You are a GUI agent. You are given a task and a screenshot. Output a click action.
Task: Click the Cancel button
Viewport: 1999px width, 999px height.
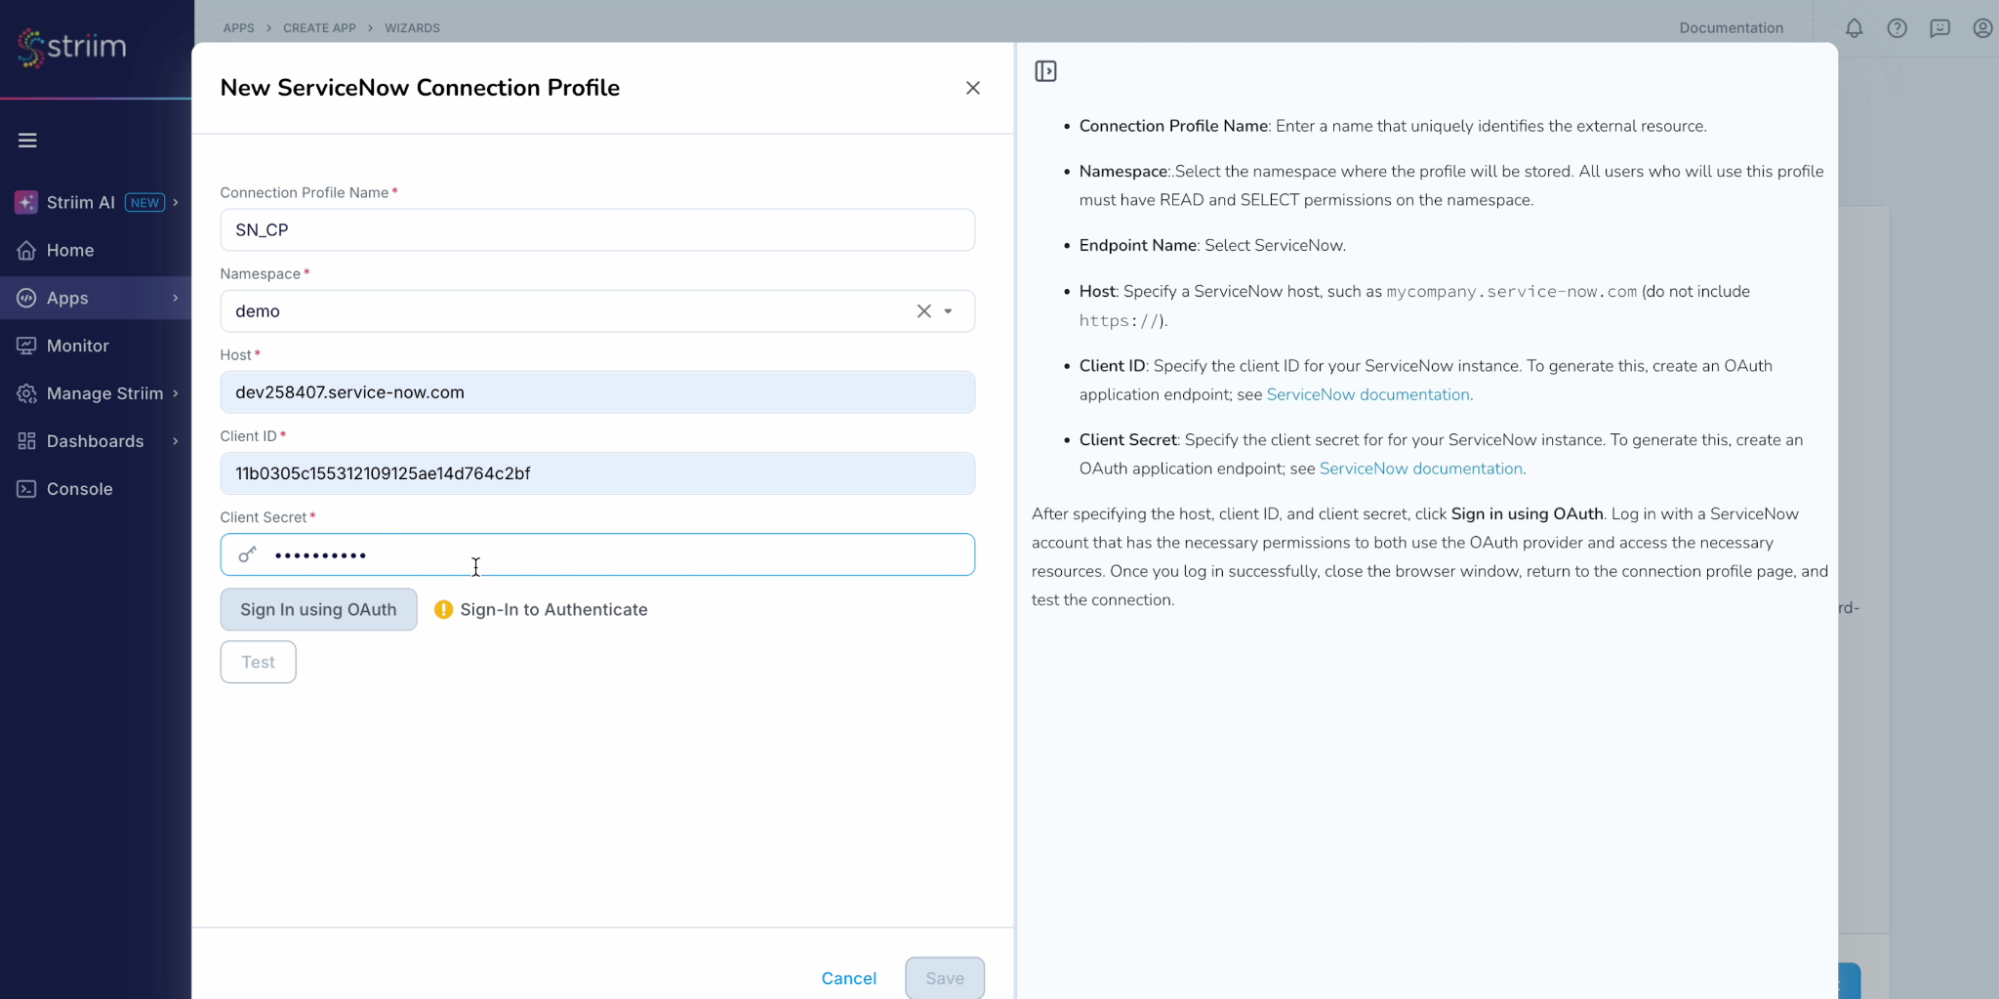point(849,978)
